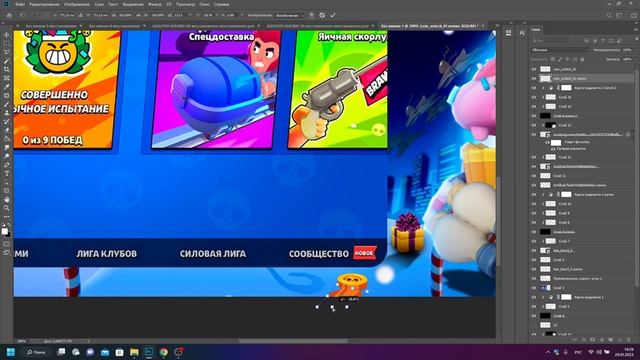This screenshot has width=640, height=360.
Task: Click the Home icon in options bar
Action: tap(9, 15)
